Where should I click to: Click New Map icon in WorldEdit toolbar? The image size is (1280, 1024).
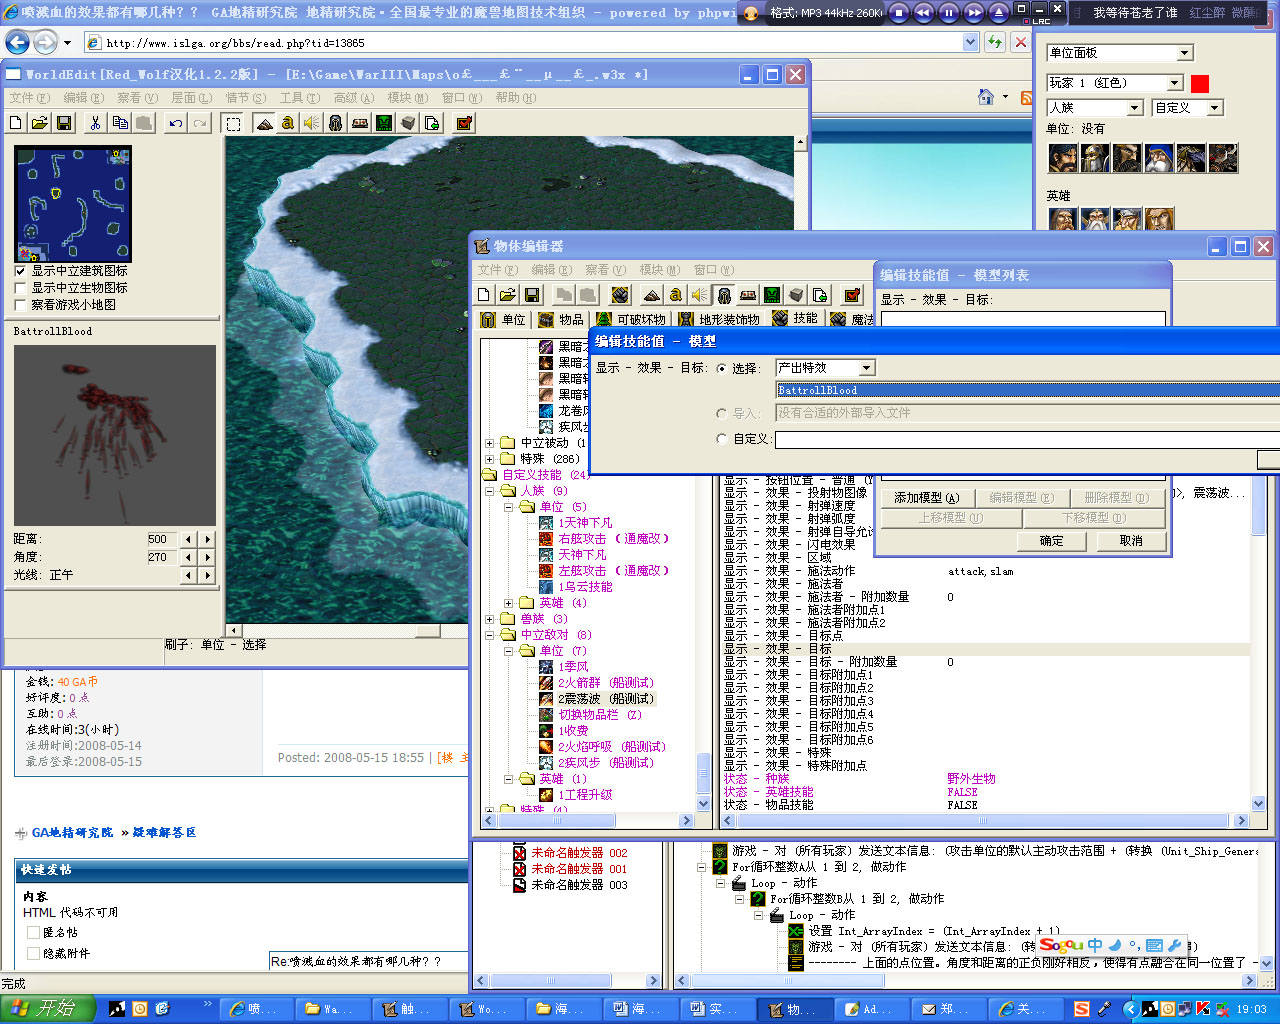coord(16,123)
